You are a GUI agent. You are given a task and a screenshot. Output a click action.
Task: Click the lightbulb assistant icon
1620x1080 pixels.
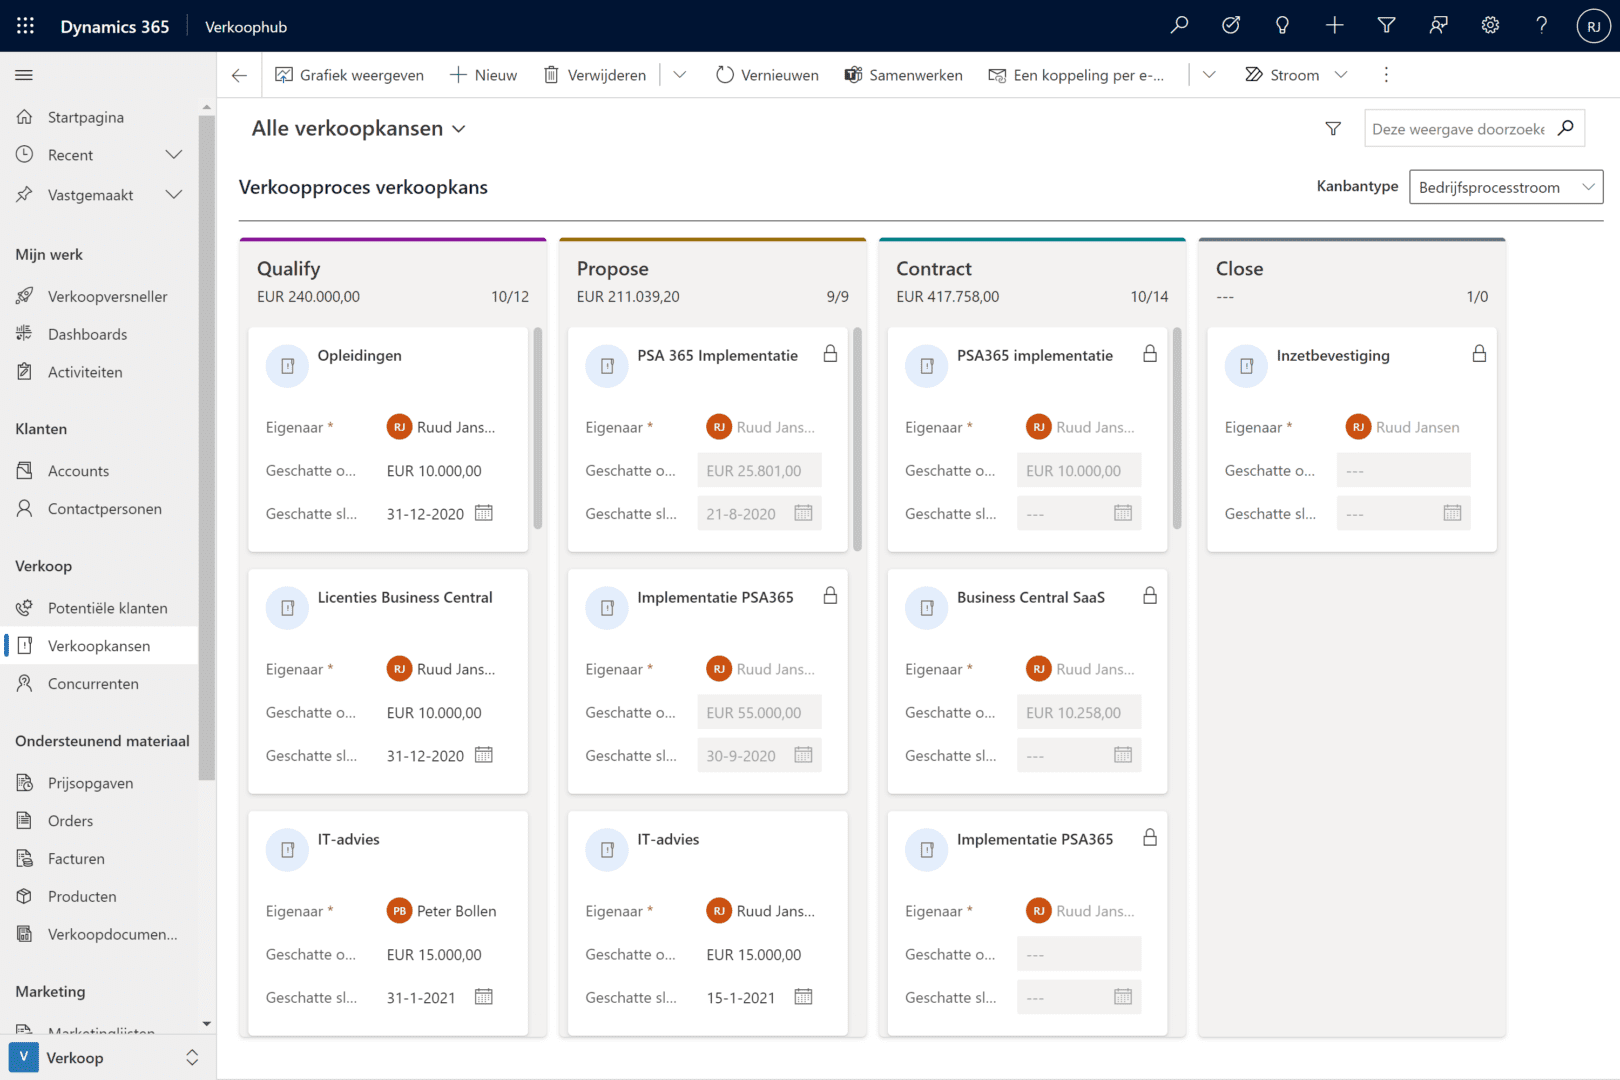coord(1282,26)
